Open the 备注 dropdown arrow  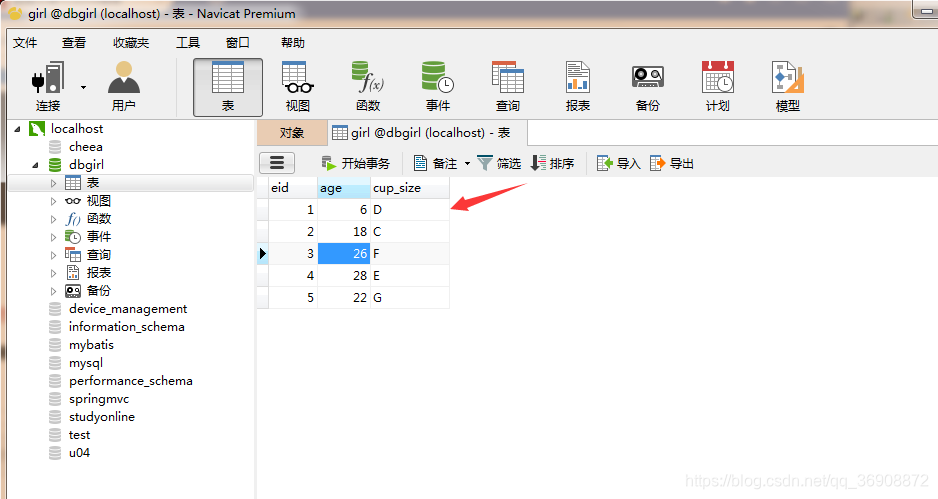[x=467, y=163]
